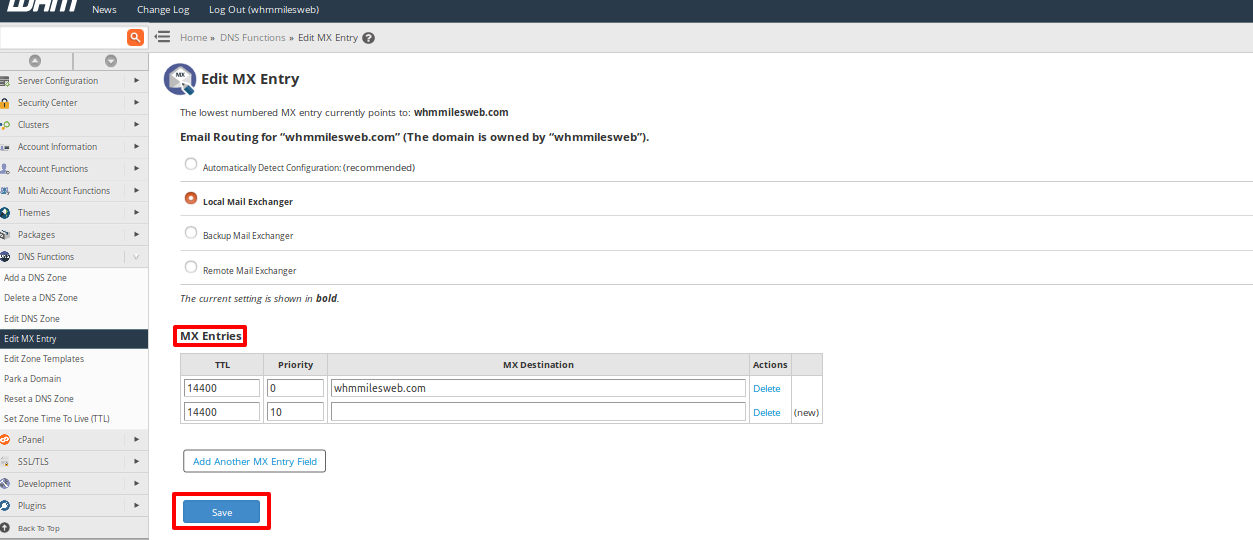Viewport: 1253px width, 540px height.
Task: Go to DNS Functions breadcrumb
Action: (253, 38)
